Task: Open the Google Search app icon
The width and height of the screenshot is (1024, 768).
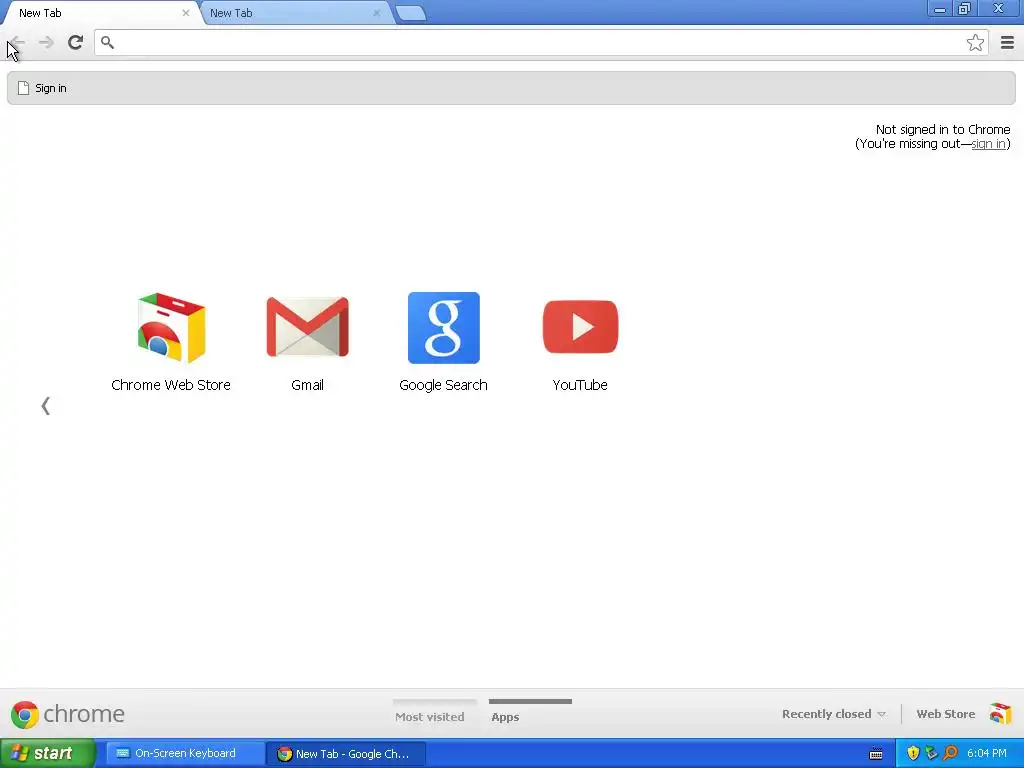Action: pyautogui.click(x=443, y=328)
